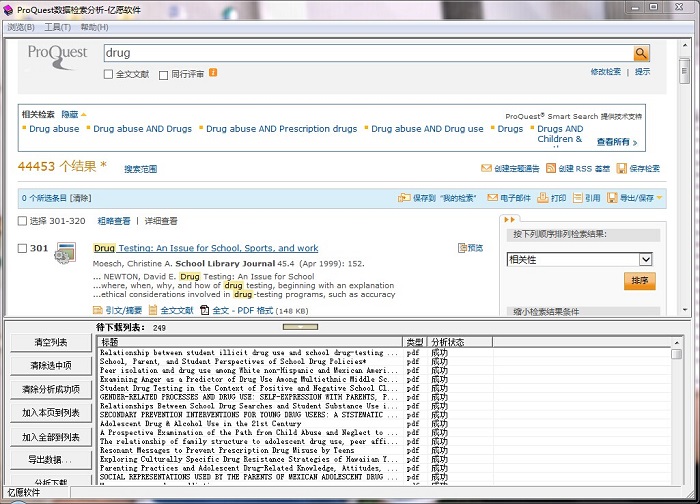This screenshot has height=504, width=700.
Task: Open the 工具(T) menu
Action: pos(58,27)
